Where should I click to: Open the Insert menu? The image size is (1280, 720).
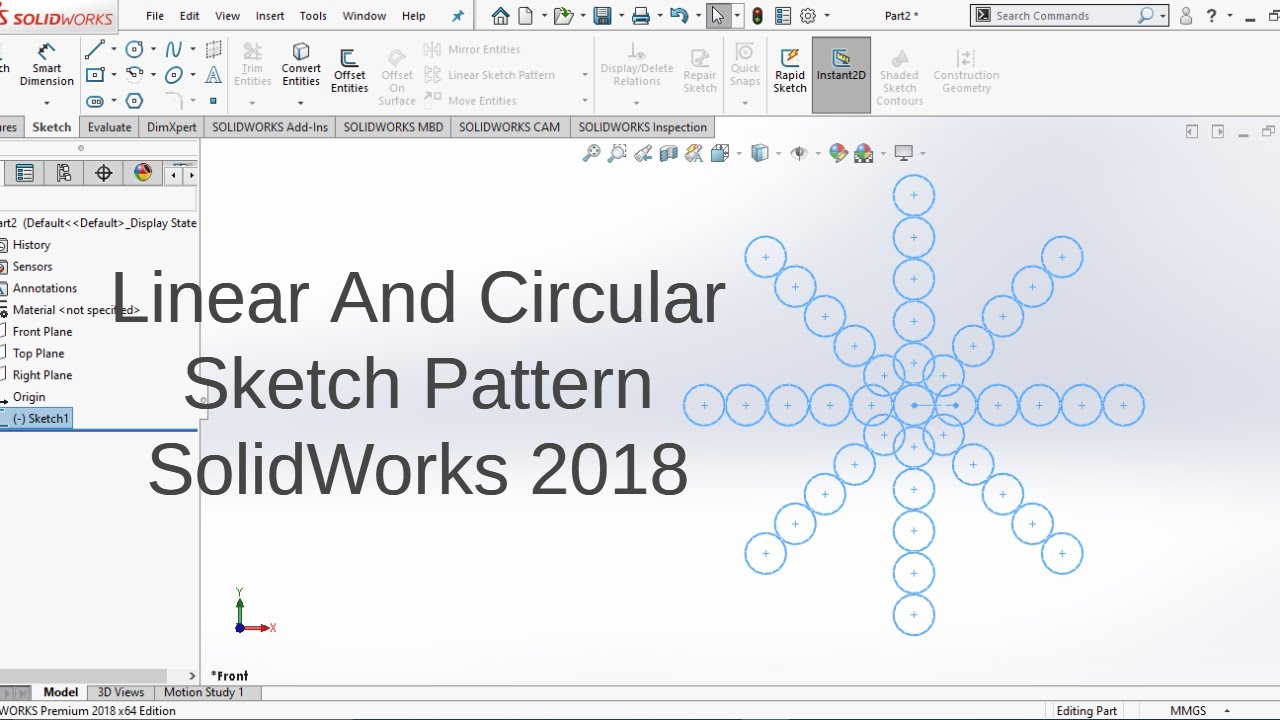tap(270, 16)
